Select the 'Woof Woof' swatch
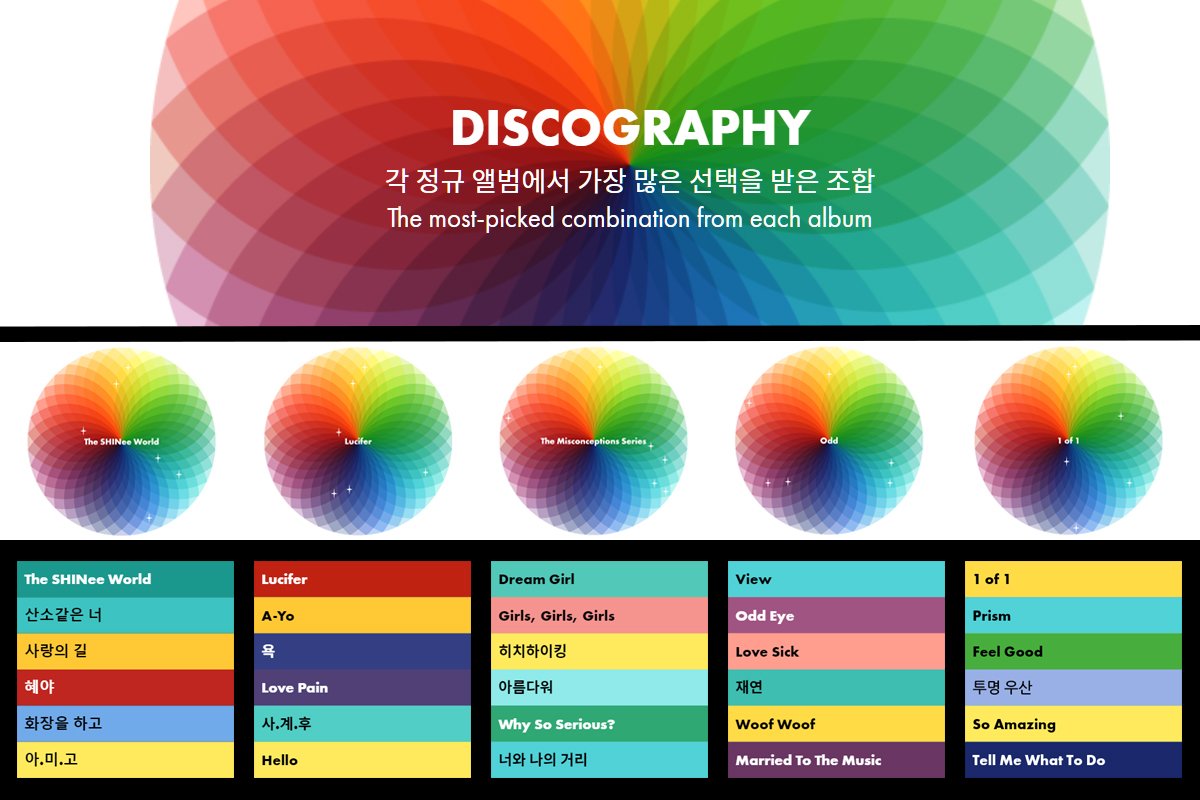Image resolution: width=1200 pixels, height=800 pixels. pos(836,723)
